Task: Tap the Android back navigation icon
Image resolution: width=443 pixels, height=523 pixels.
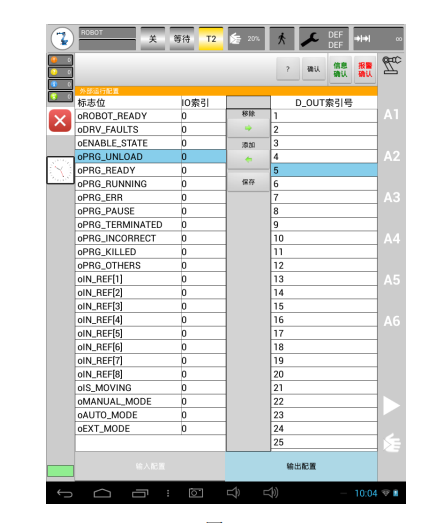Action: pos(64,493)
